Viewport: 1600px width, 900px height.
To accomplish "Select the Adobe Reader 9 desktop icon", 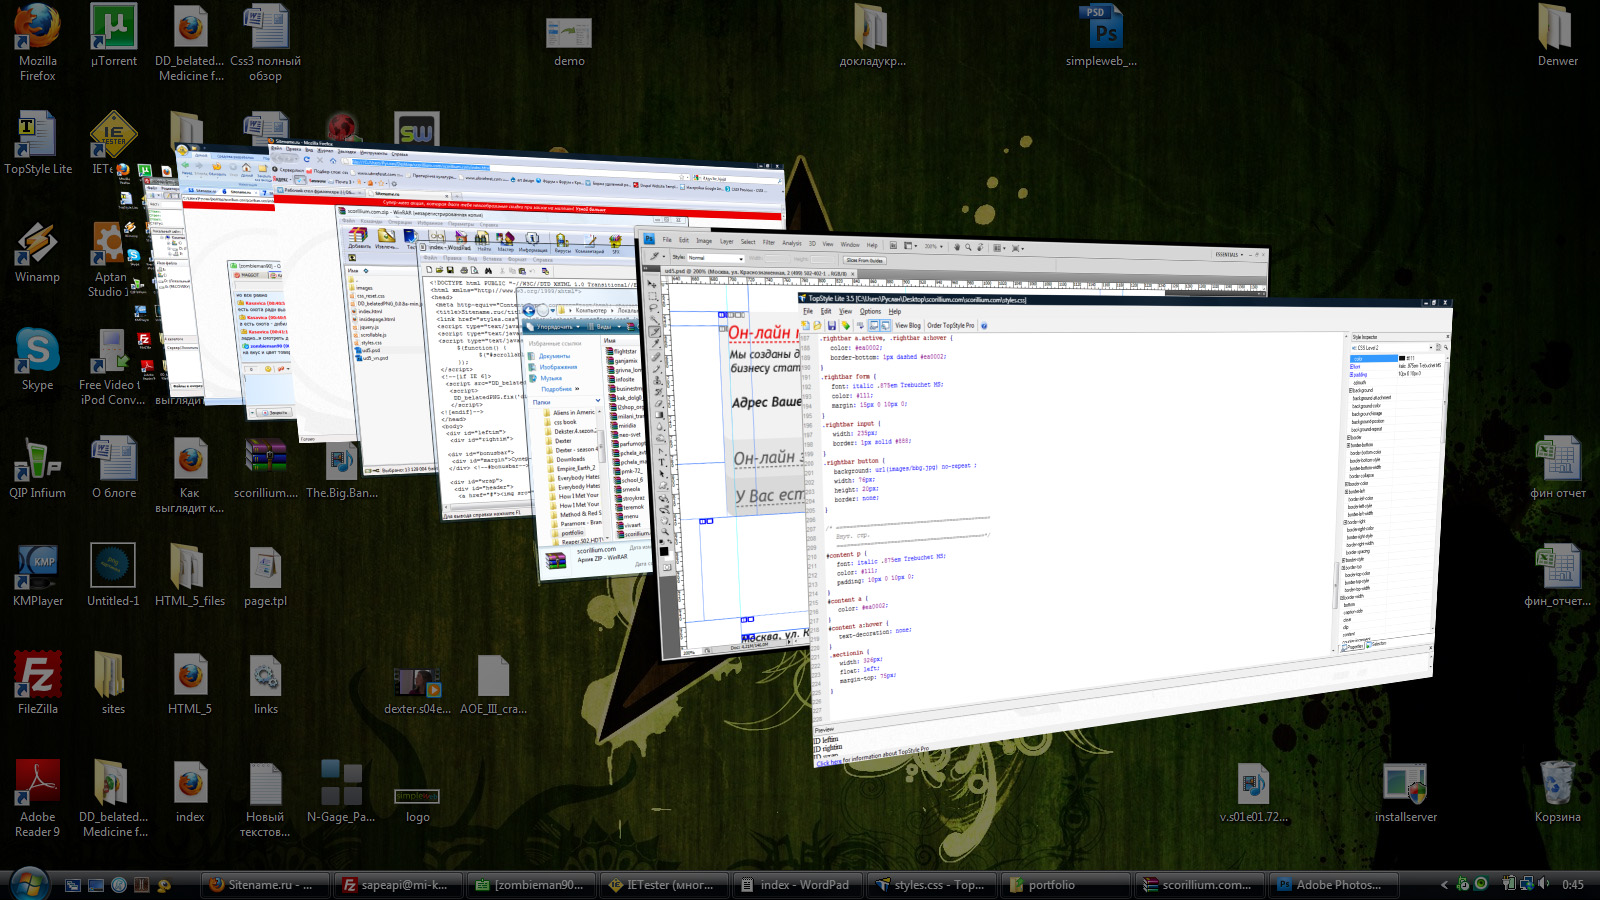I will coord(38,798).
